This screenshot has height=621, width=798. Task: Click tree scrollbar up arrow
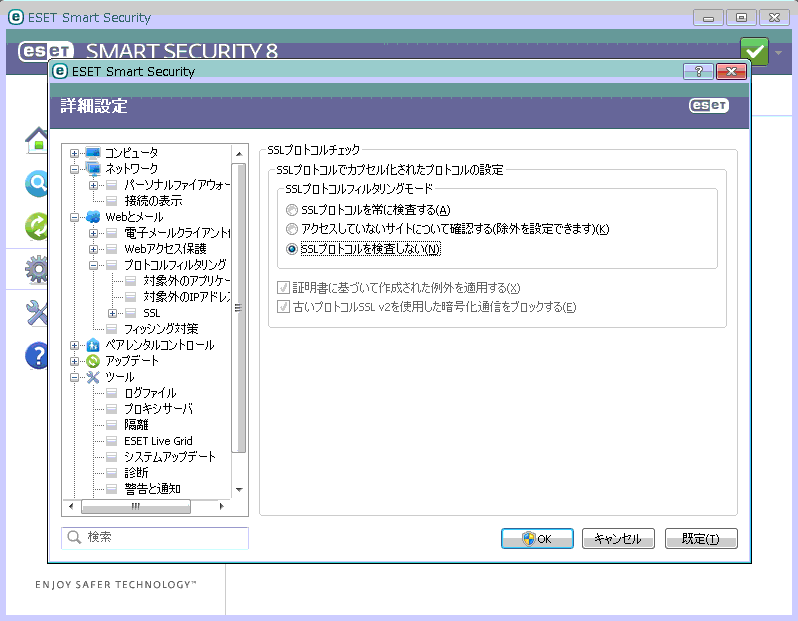pyautogui.click(x=239, y=154)
